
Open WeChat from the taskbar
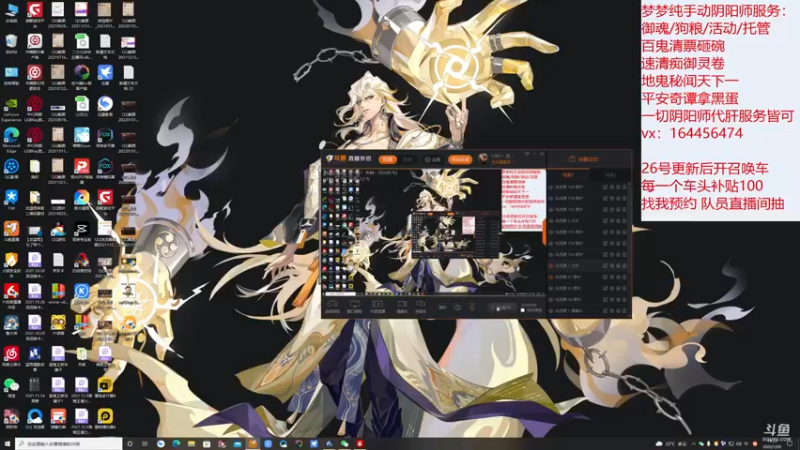tap(344, 444)
